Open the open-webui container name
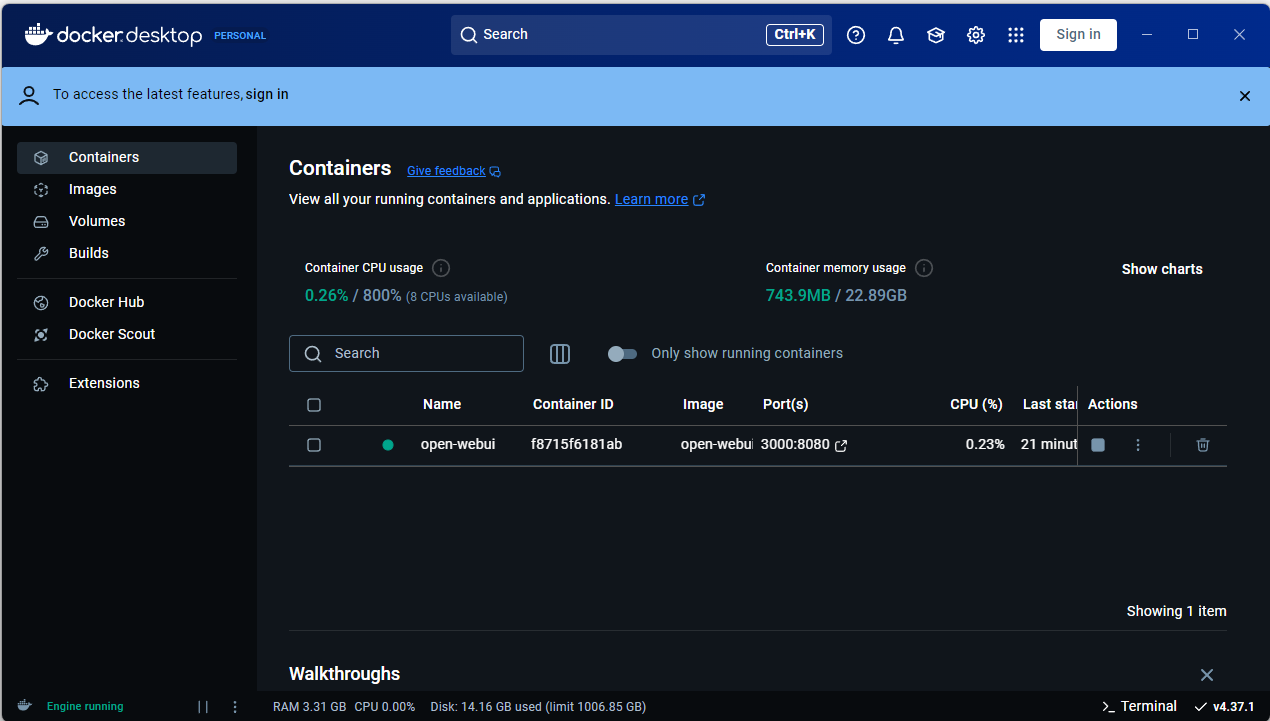This screenshot has width=1270, height=721. point(458,445)
